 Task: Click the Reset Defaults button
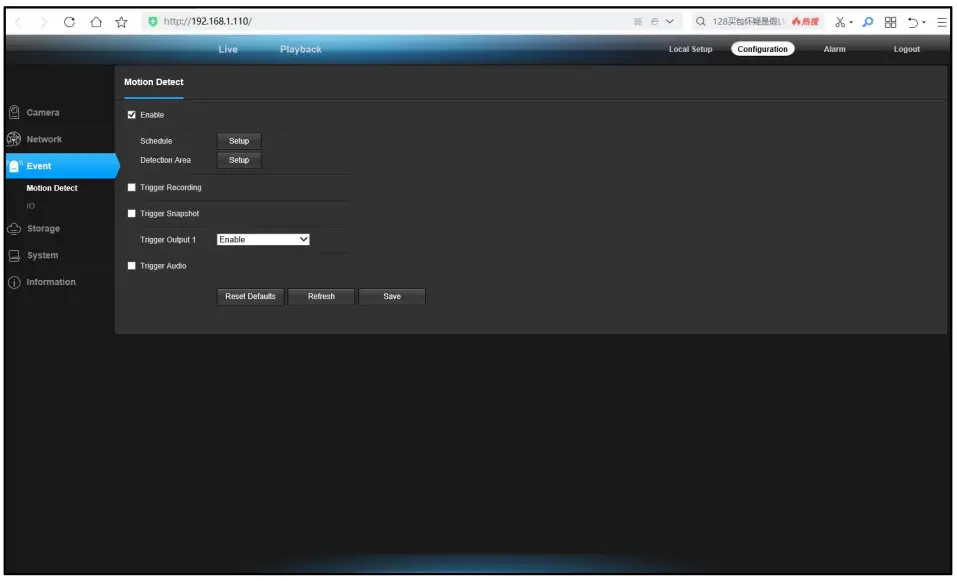[250, 297]
